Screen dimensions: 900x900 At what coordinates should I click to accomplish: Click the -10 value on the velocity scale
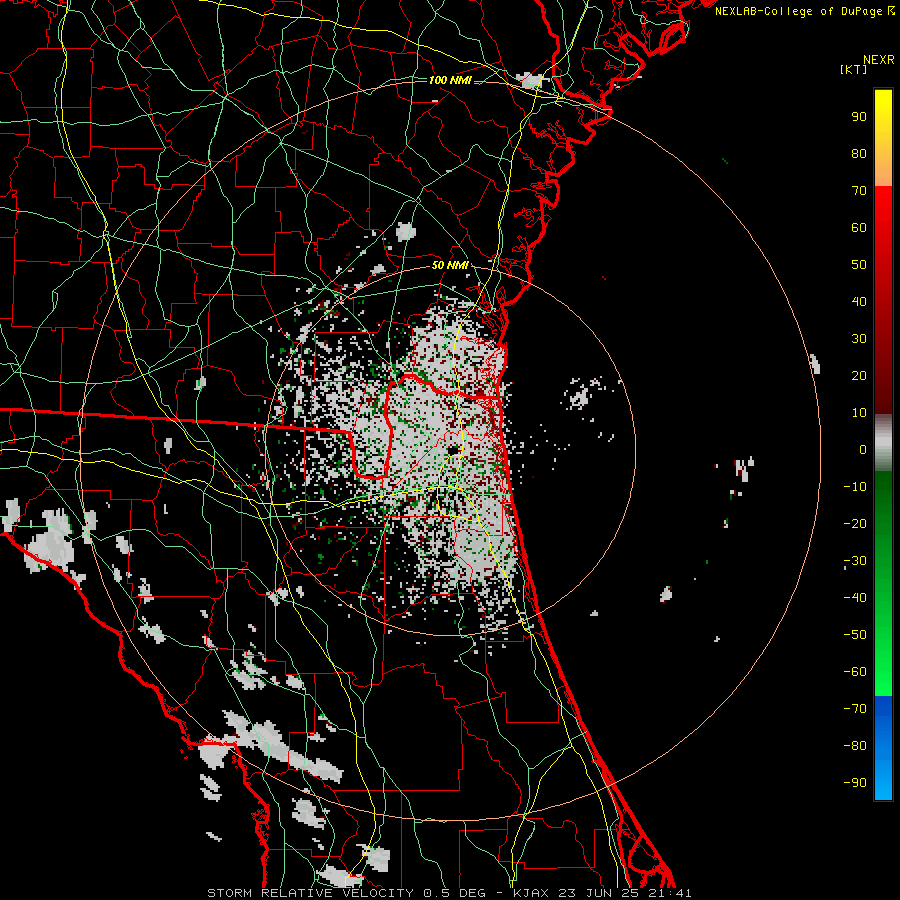click(855, 487)
